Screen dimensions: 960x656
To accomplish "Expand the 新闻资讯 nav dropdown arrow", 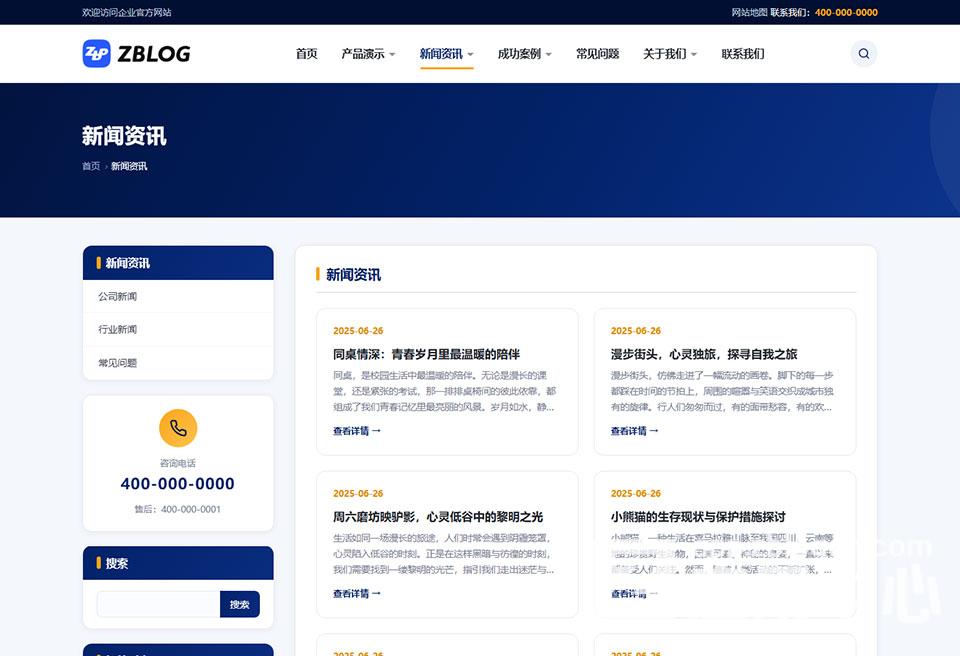I will click(470, 55).
